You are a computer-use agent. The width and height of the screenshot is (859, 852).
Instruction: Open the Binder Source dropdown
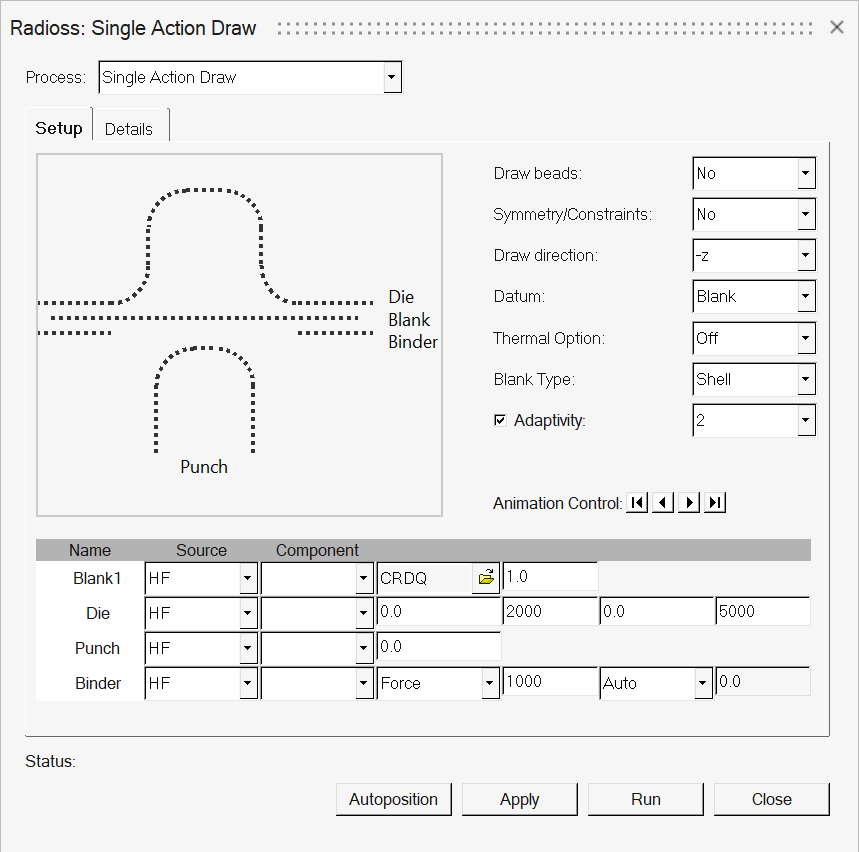(248, 683)
